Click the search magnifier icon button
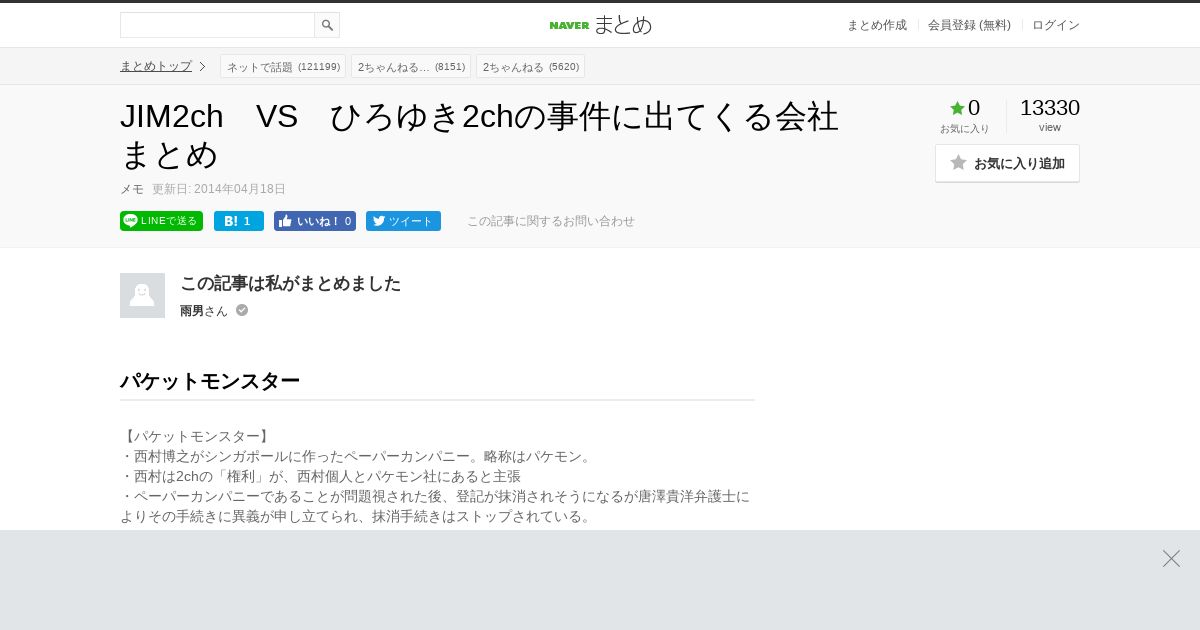Image resolution: width=1200 pixels, height=630 pixels. 327,25
